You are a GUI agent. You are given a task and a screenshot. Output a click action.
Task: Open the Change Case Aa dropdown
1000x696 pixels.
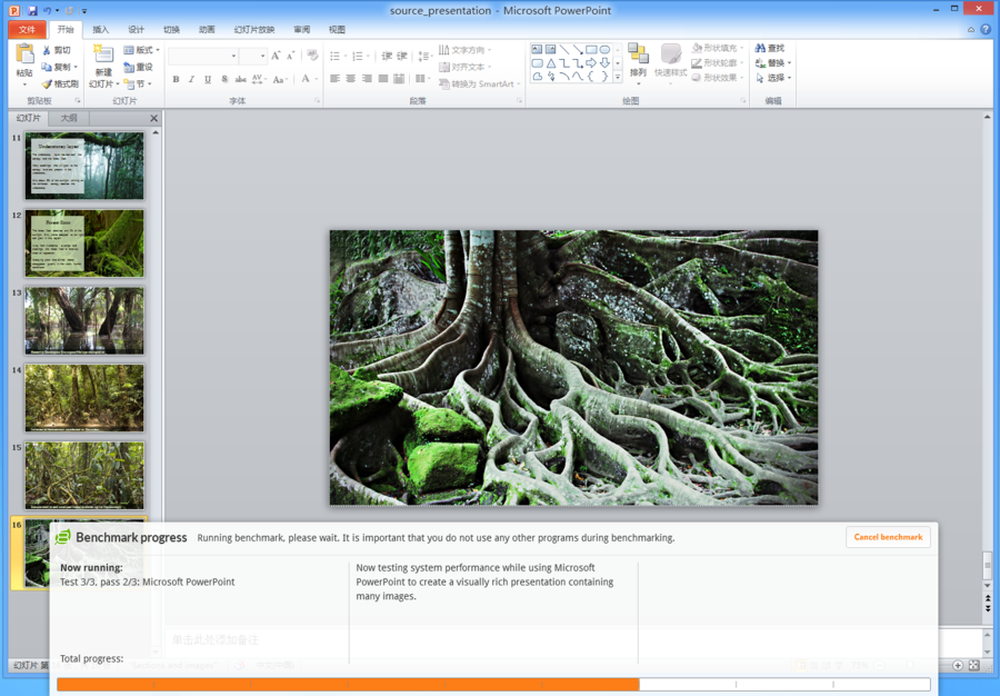pos(279,79)
